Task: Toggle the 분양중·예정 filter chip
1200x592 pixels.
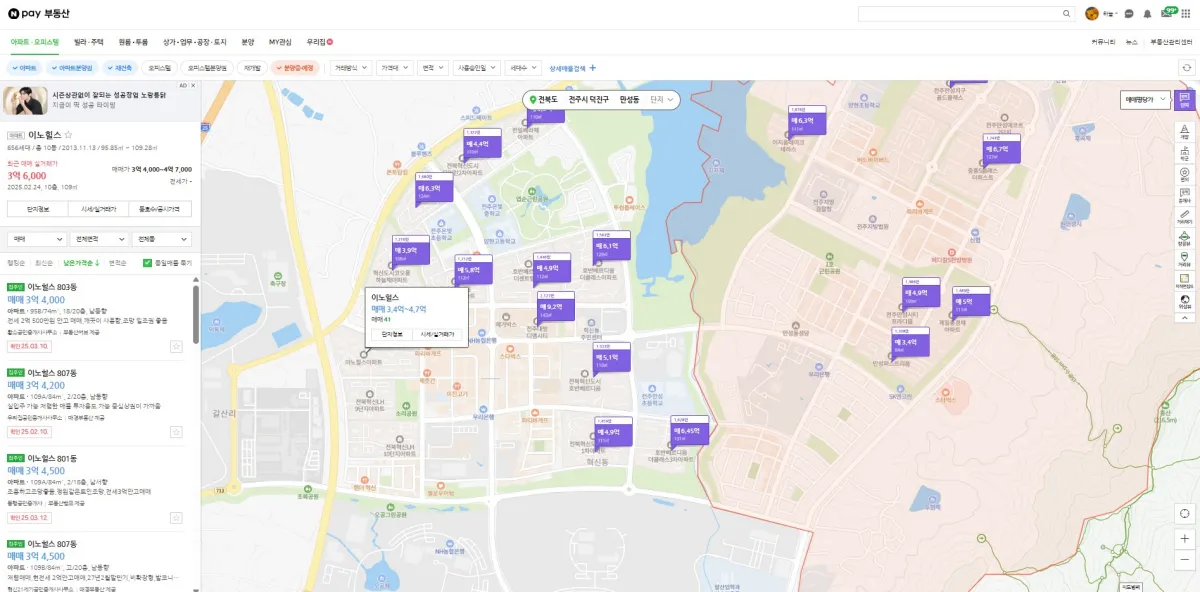Action: pyautogui.click(x=295, y=68)
